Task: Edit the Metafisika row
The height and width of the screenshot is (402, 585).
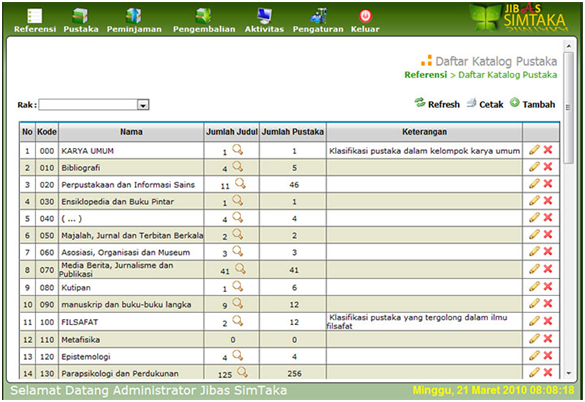Action: pyautogui.click(x=534, y=339)
